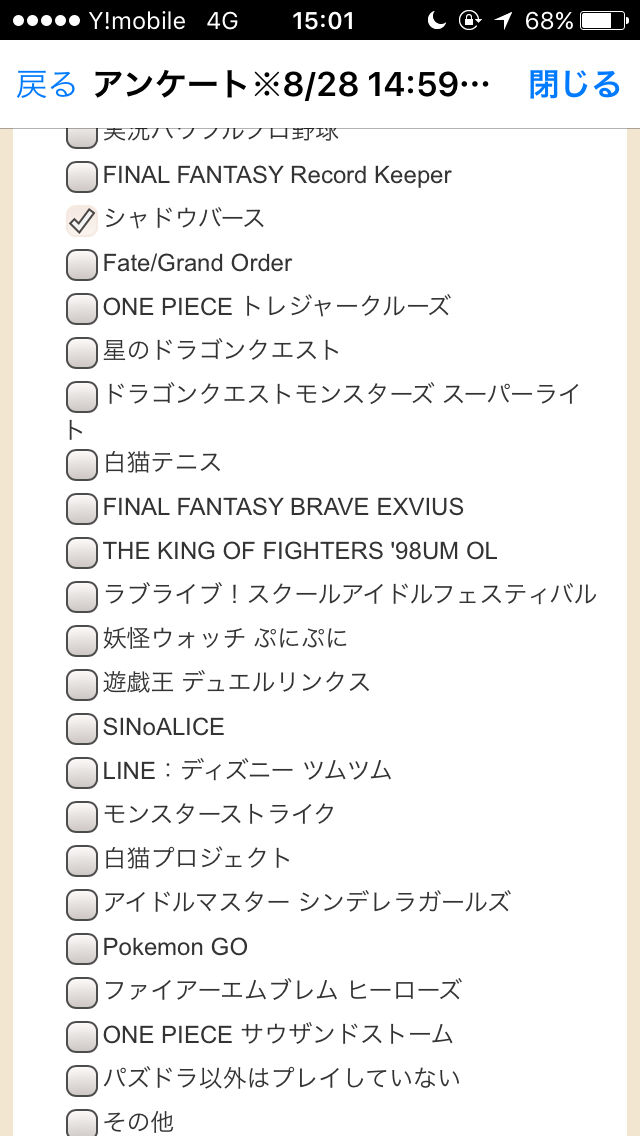Check the パズドラ以外はプレイしていない option
This screenshot has height=1136, width=640.
[82, 1080]
